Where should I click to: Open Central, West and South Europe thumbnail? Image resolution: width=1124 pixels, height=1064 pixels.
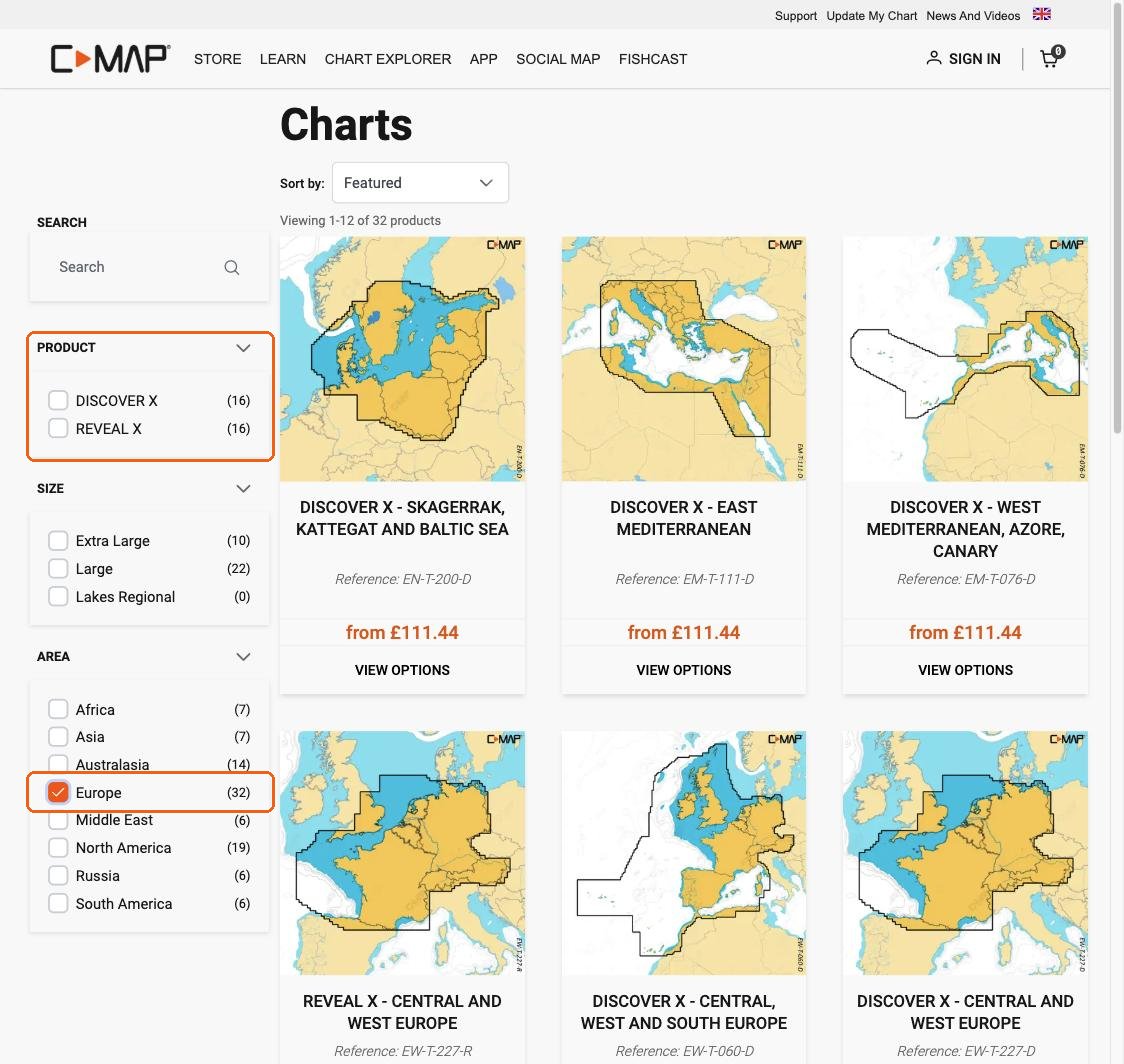pyautogui.click(x=683, y=852)
